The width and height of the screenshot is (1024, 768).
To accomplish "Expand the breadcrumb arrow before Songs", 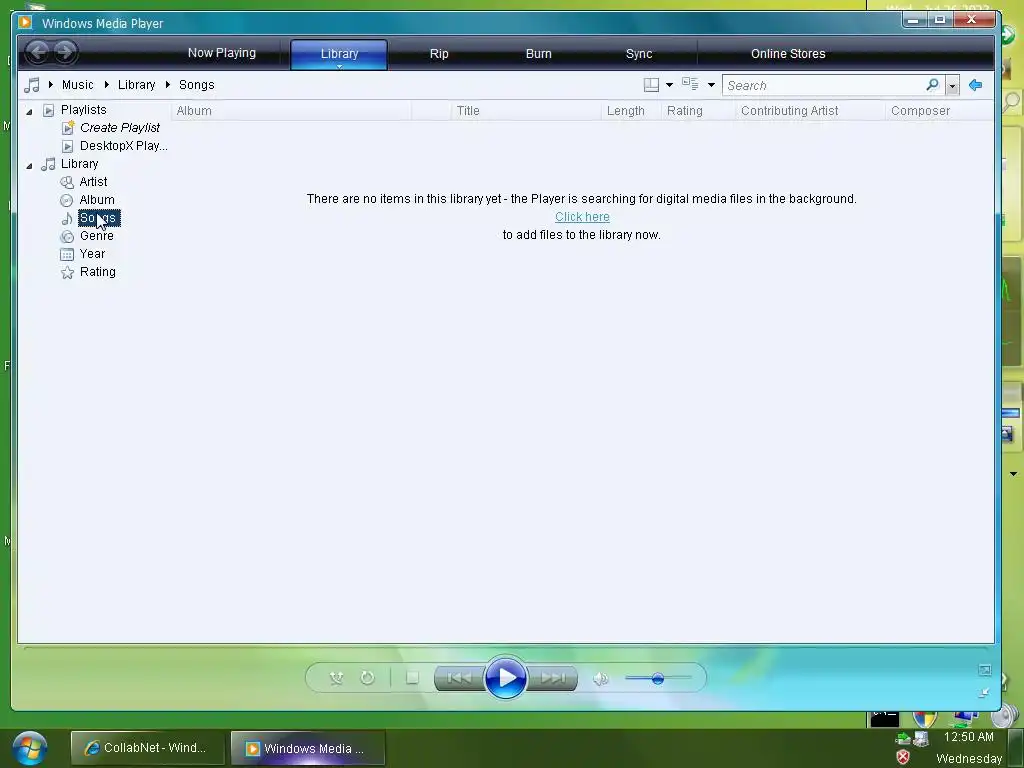I will pyautogui.click(x=168, y=84).
